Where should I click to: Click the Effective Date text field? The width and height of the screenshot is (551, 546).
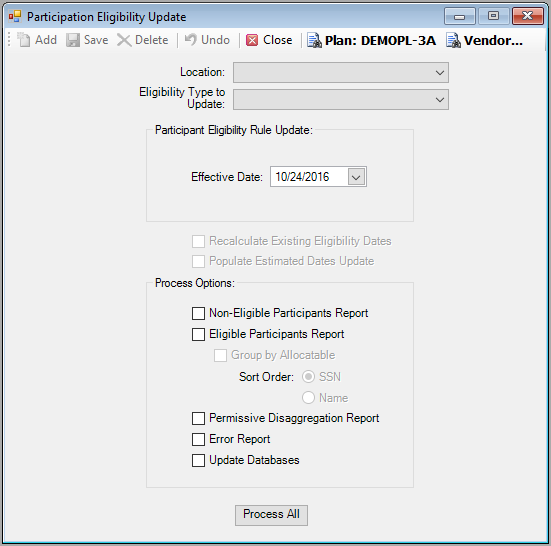click(309, 177)
